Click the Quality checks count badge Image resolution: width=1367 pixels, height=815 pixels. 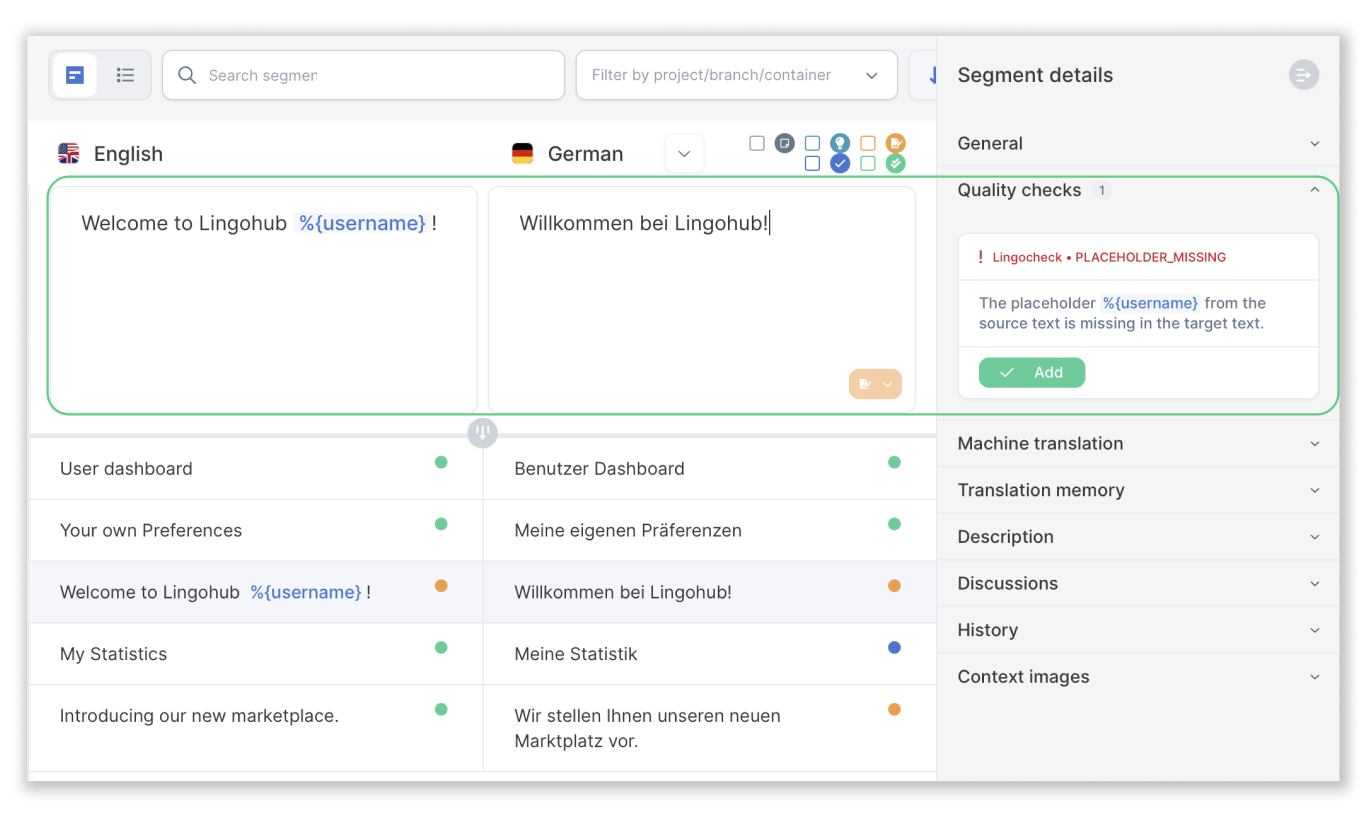[x=1102, y=190]
